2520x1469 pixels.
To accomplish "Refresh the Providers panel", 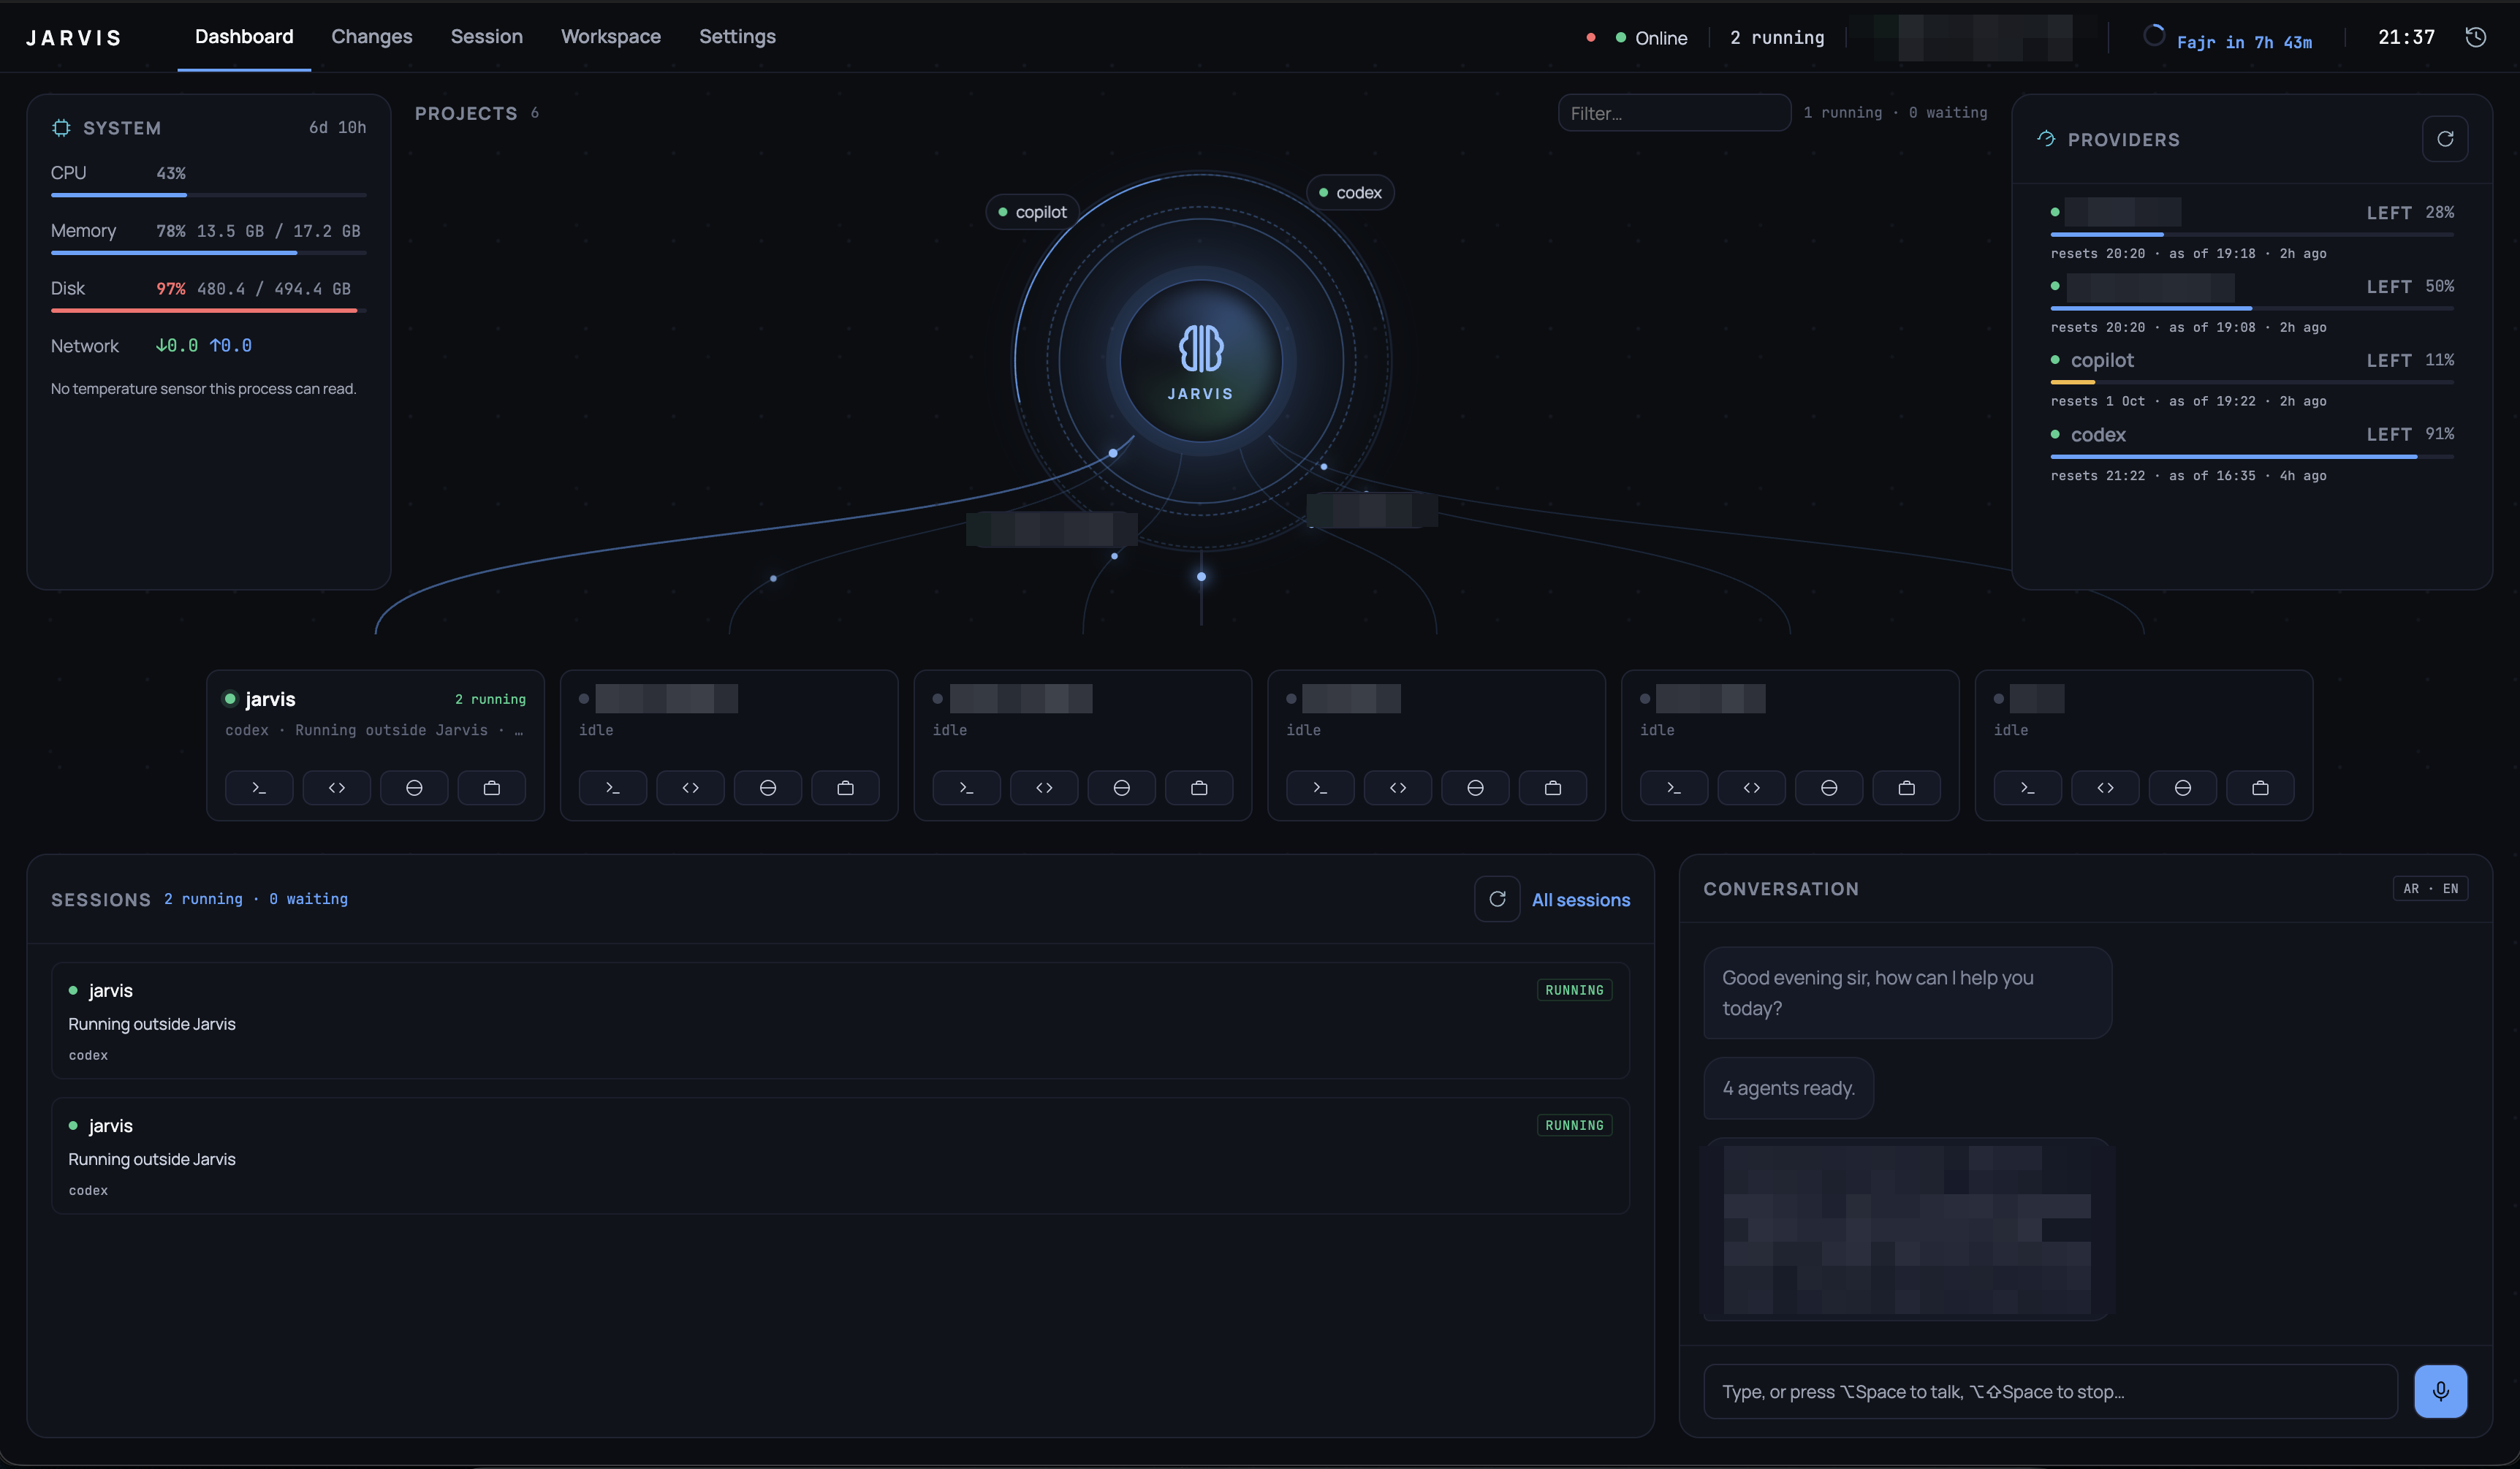I will (2445, 139).
